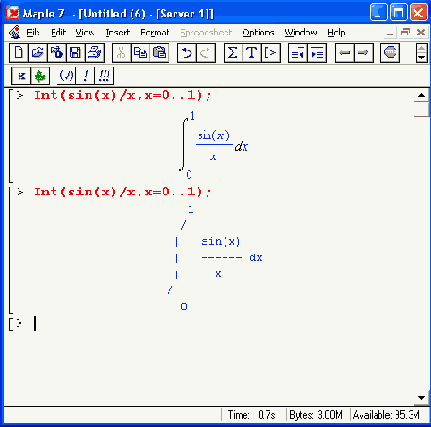Place cursor in the empty input prompt line

(200, 324)
